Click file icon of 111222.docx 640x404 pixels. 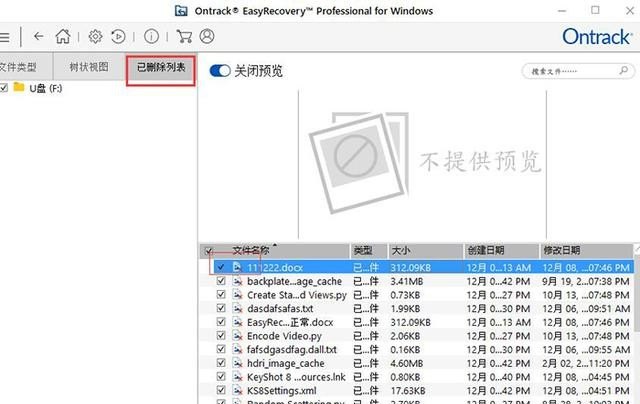pyautogui.click(x=237, y=267)
